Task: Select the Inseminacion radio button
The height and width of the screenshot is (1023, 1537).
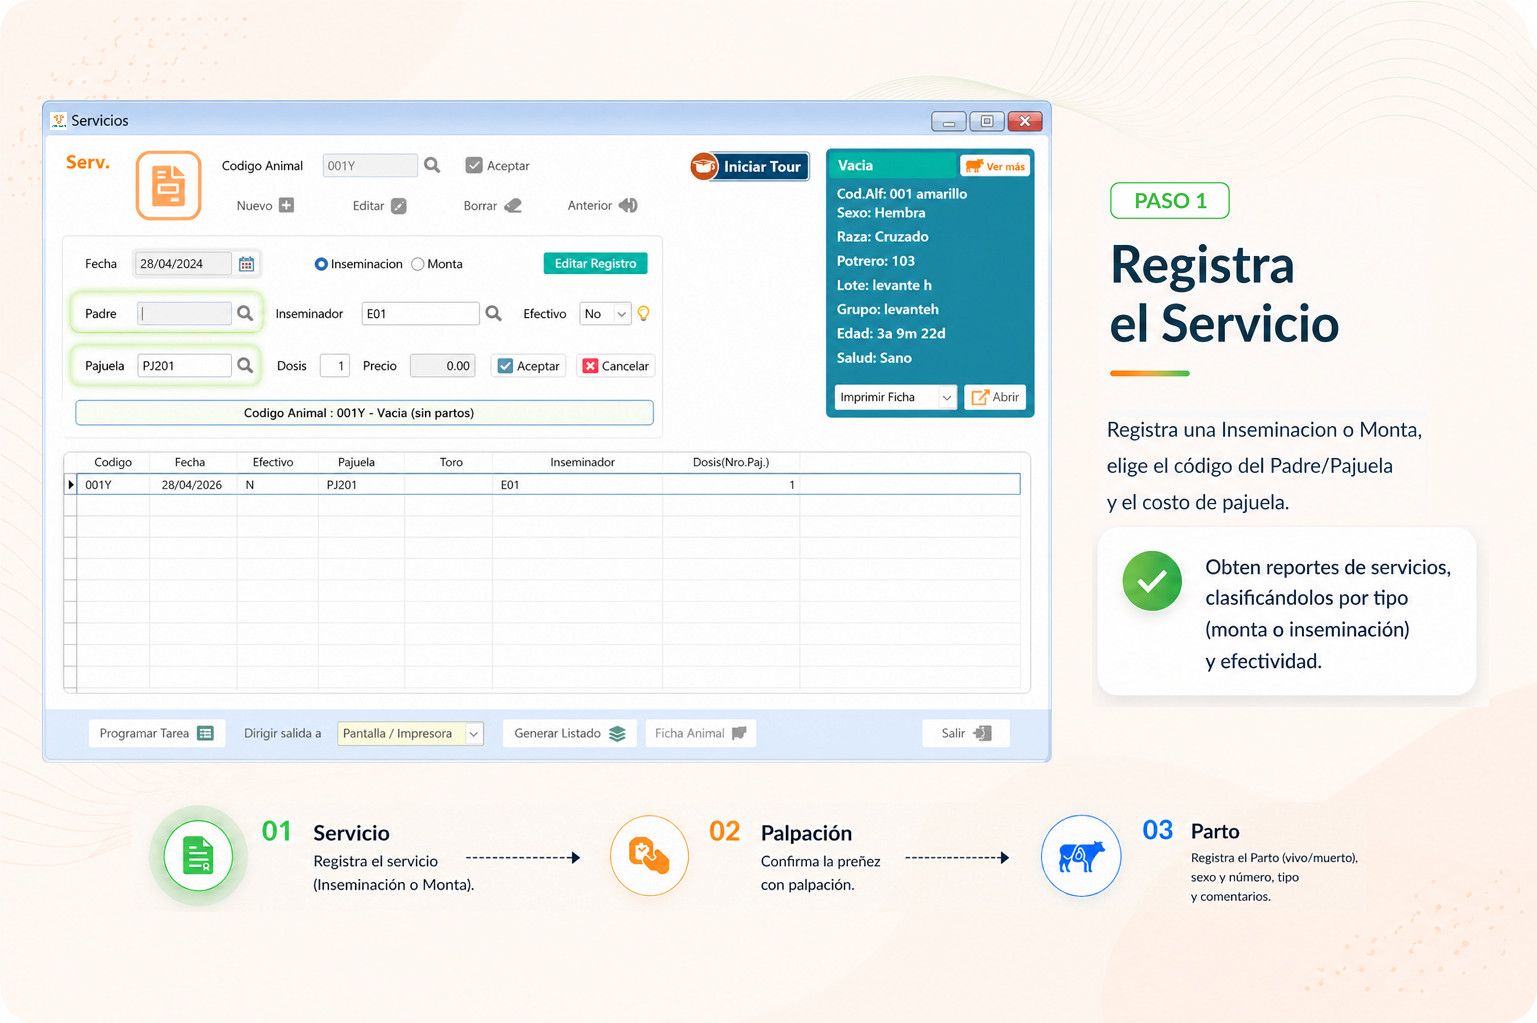Action: pyautogui.click(x=322, y=263)
